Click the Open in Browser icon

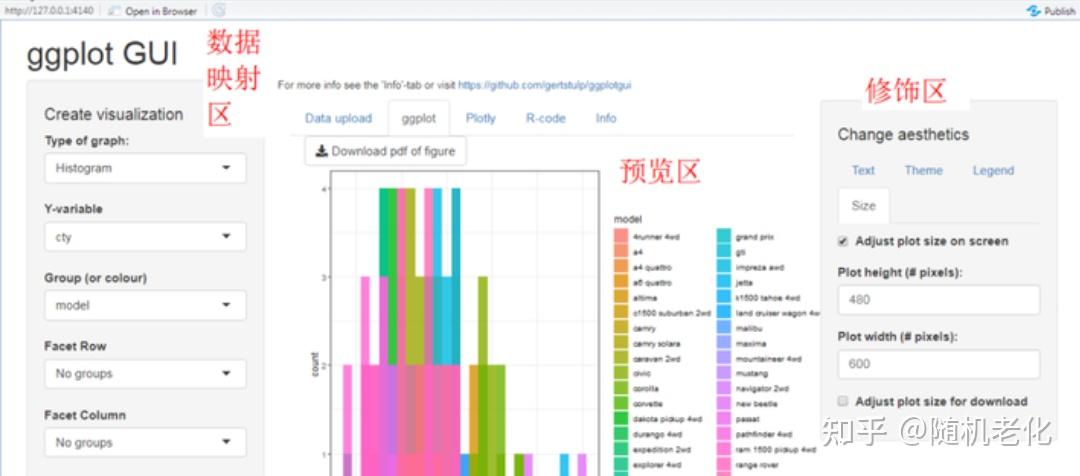pyautogui.click(x=114, y=11)
